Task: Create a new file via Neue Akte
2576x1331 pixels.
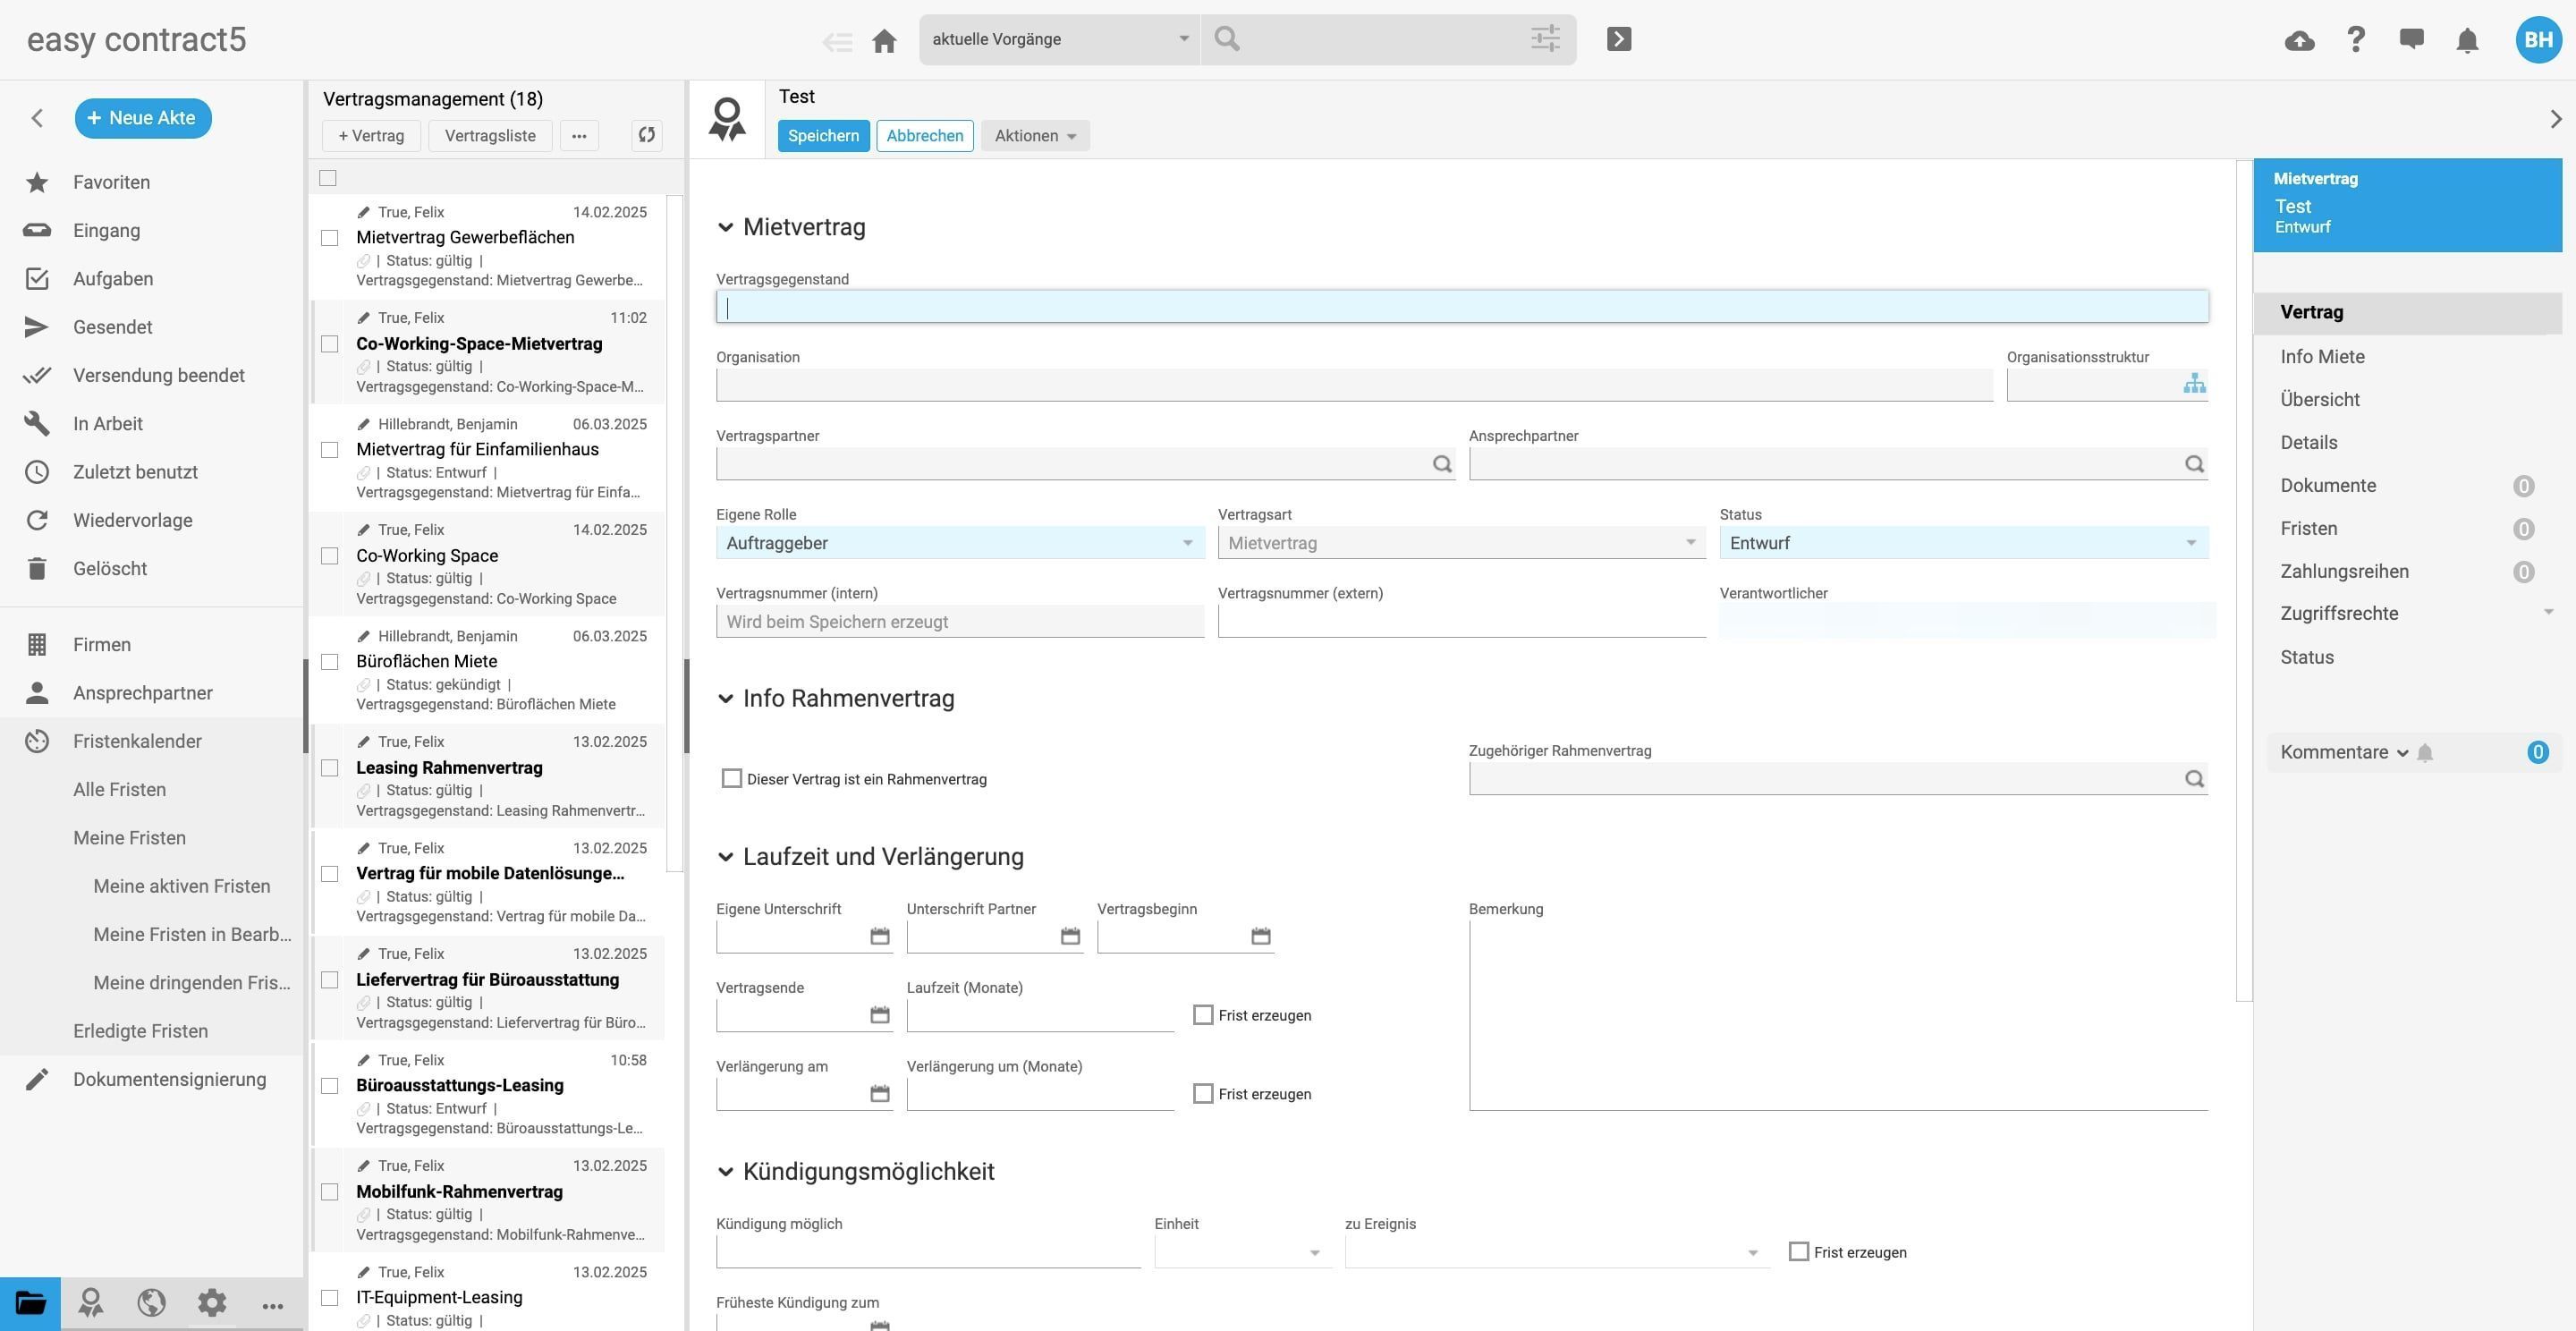Action: pyautogui.click(x=143, y=117)
